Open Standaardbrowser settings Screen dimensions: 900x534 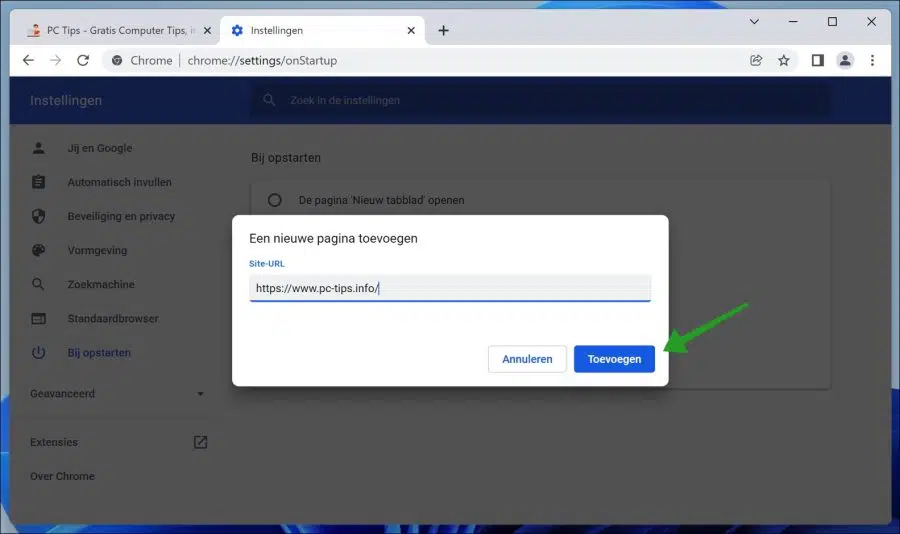113,318
